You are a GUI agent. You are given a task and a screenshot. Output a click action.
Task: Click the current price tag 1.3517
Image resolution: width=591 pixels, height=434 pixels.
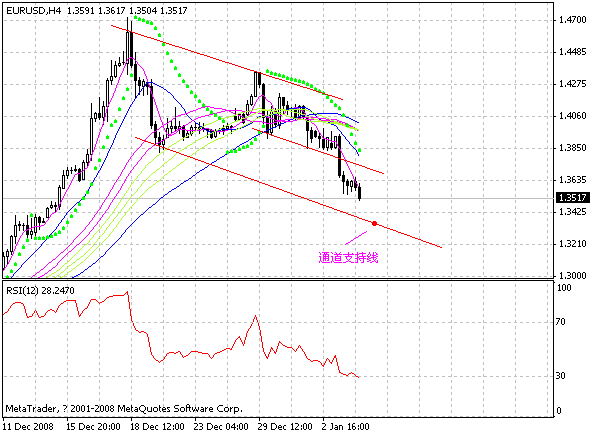click(573, 197)
